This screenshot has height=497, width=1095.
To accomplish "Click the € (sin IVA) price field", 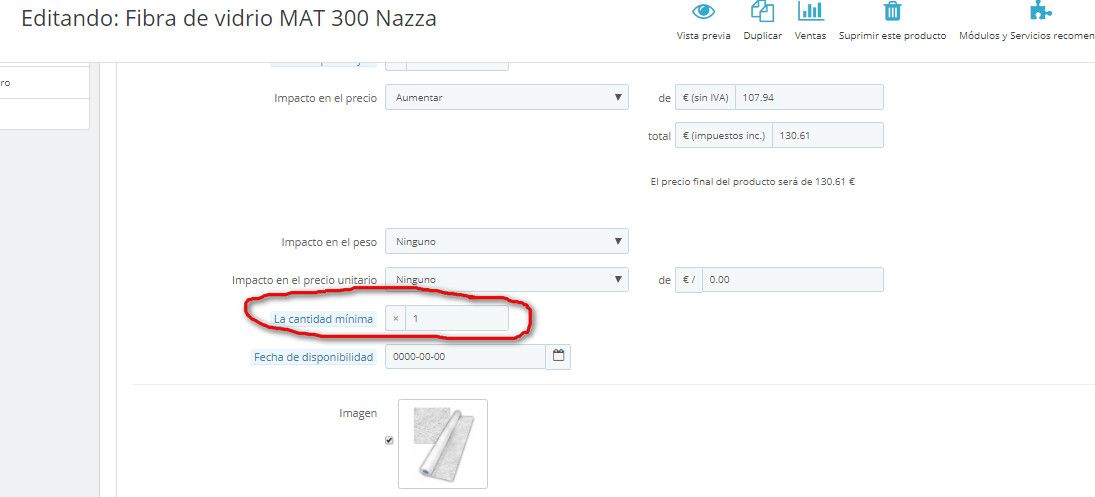I will click(x=809, y=98).
